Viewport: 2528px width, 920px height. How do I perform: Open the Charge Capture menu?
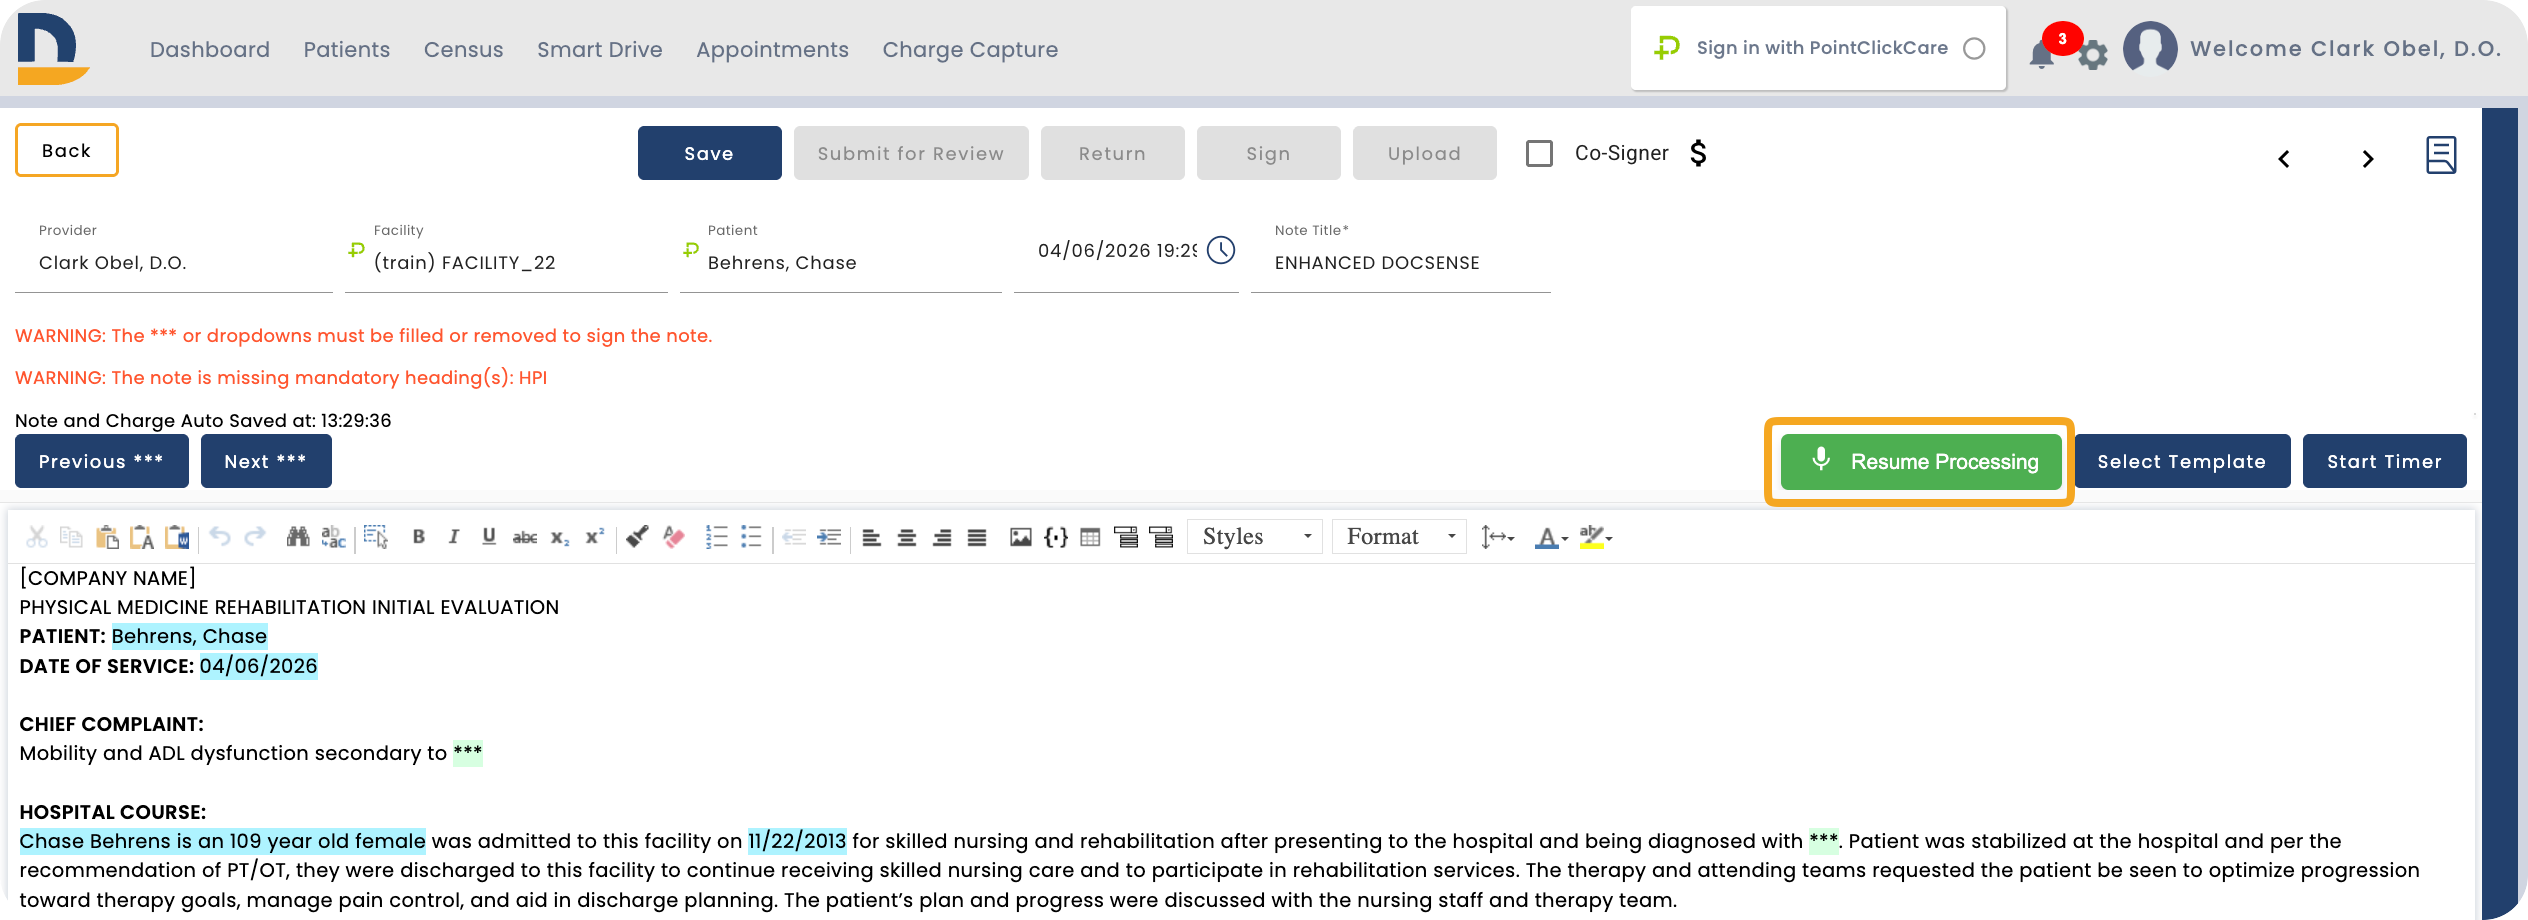coord(970,49)
